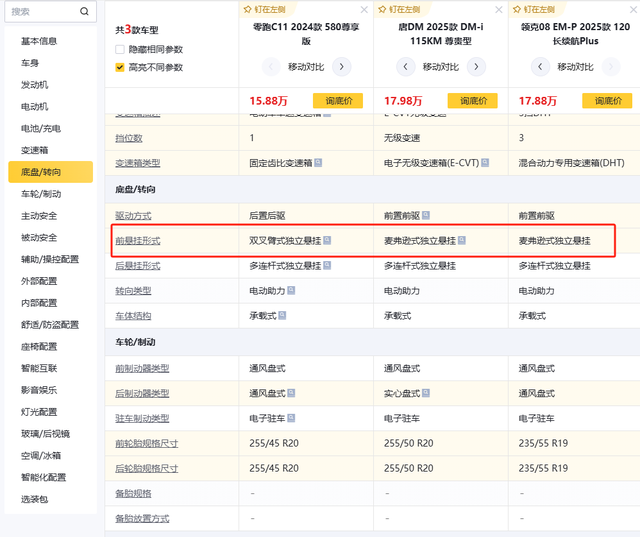Focus the 搜索 search input field

click(50, 11)
